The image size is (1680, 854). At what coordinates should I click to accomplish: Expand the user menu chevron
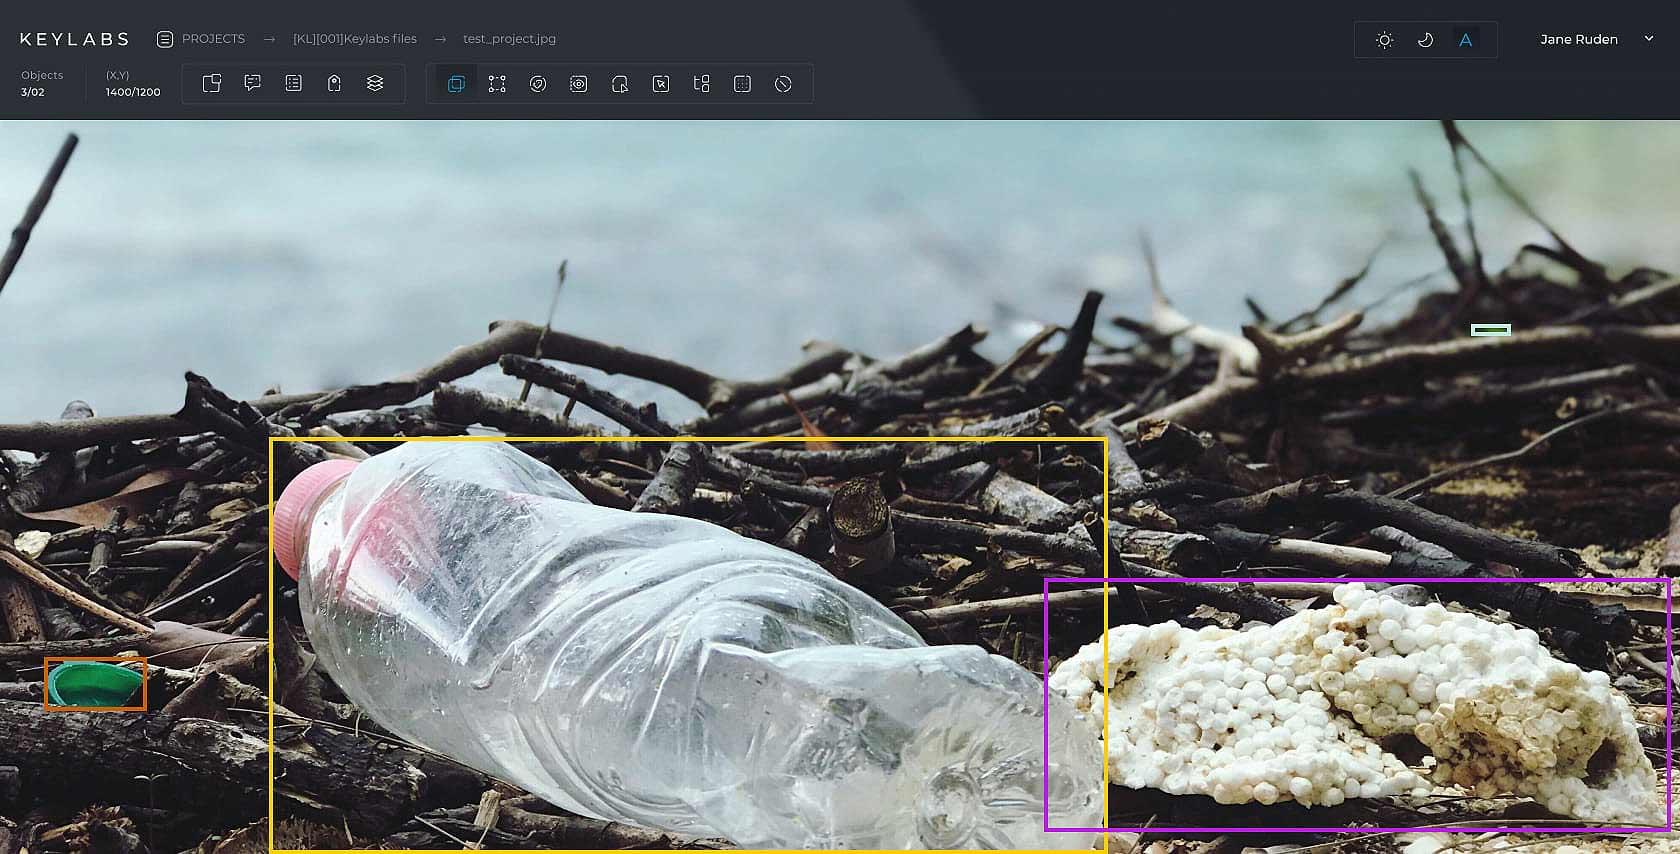pos(1649,39)
